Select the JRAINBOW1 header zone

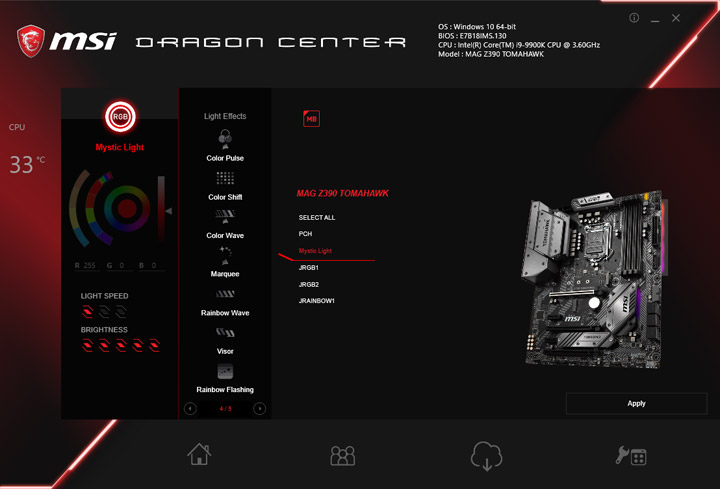pos(317,301)
